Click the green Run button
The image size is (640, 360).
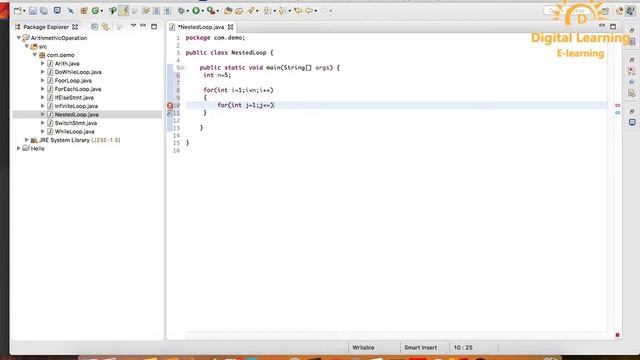point(196,11)
